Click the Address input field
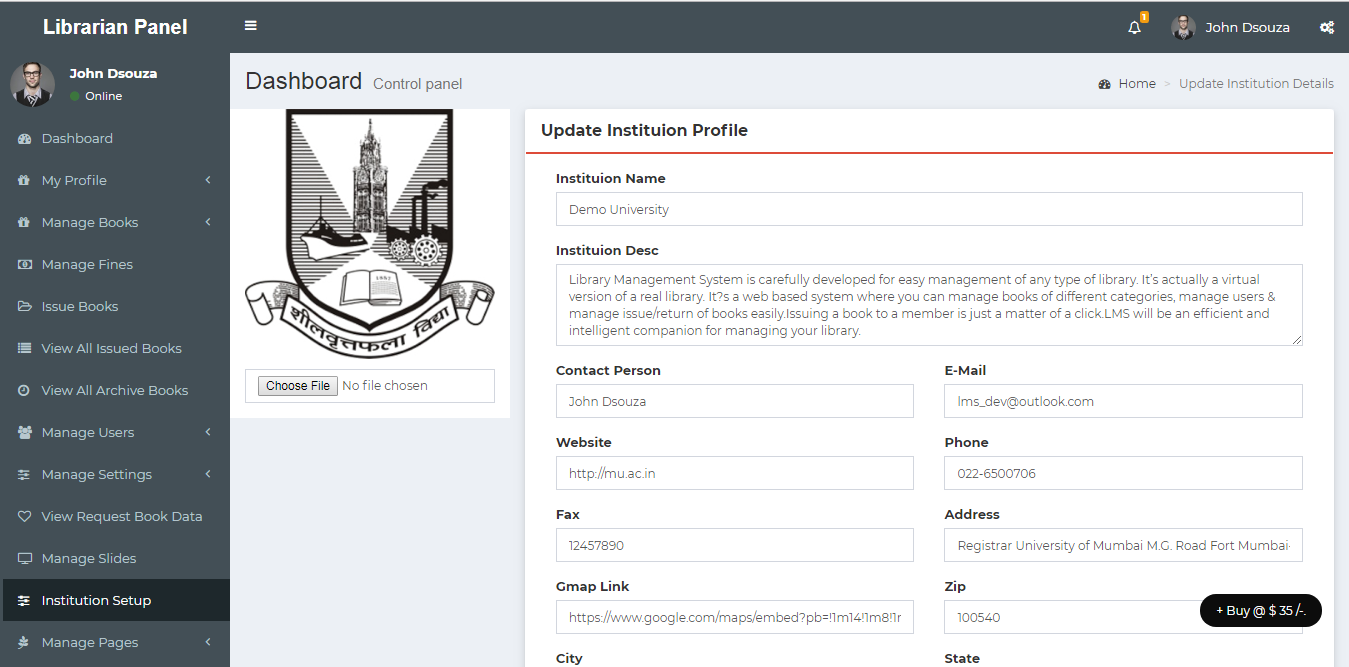 click(1123, 545)
